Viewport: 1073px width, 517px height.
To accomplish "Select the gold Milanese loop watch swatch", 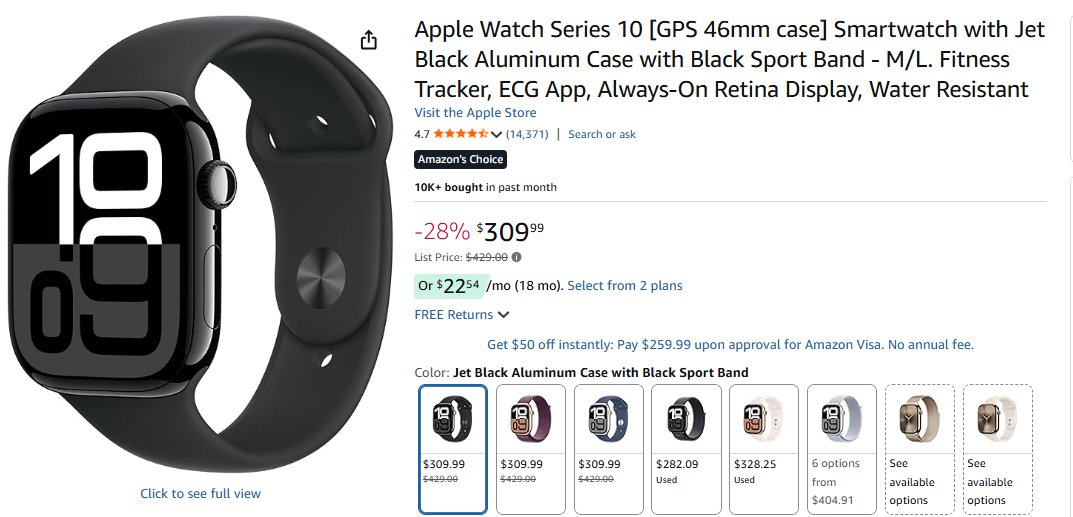I will click(x=920, y=448).
